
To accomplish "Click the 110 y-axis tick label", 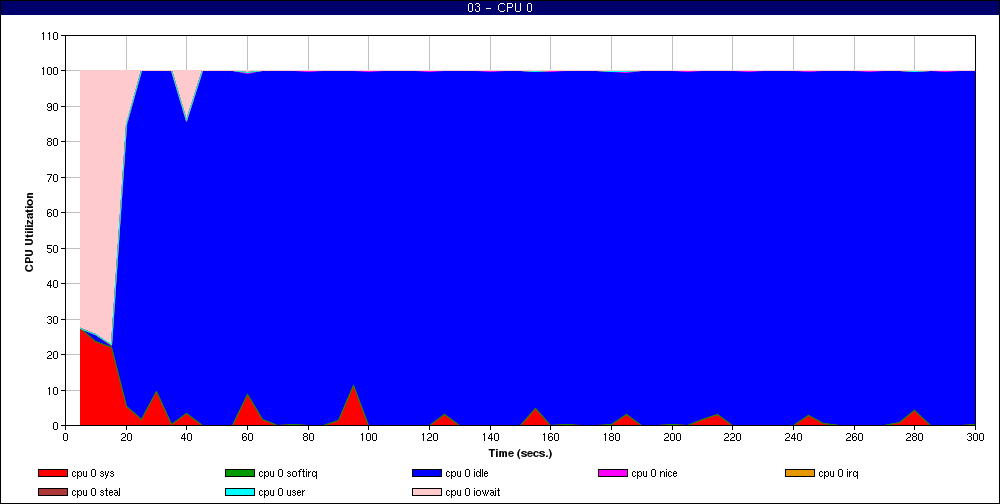I will click(x=51, y=36).
